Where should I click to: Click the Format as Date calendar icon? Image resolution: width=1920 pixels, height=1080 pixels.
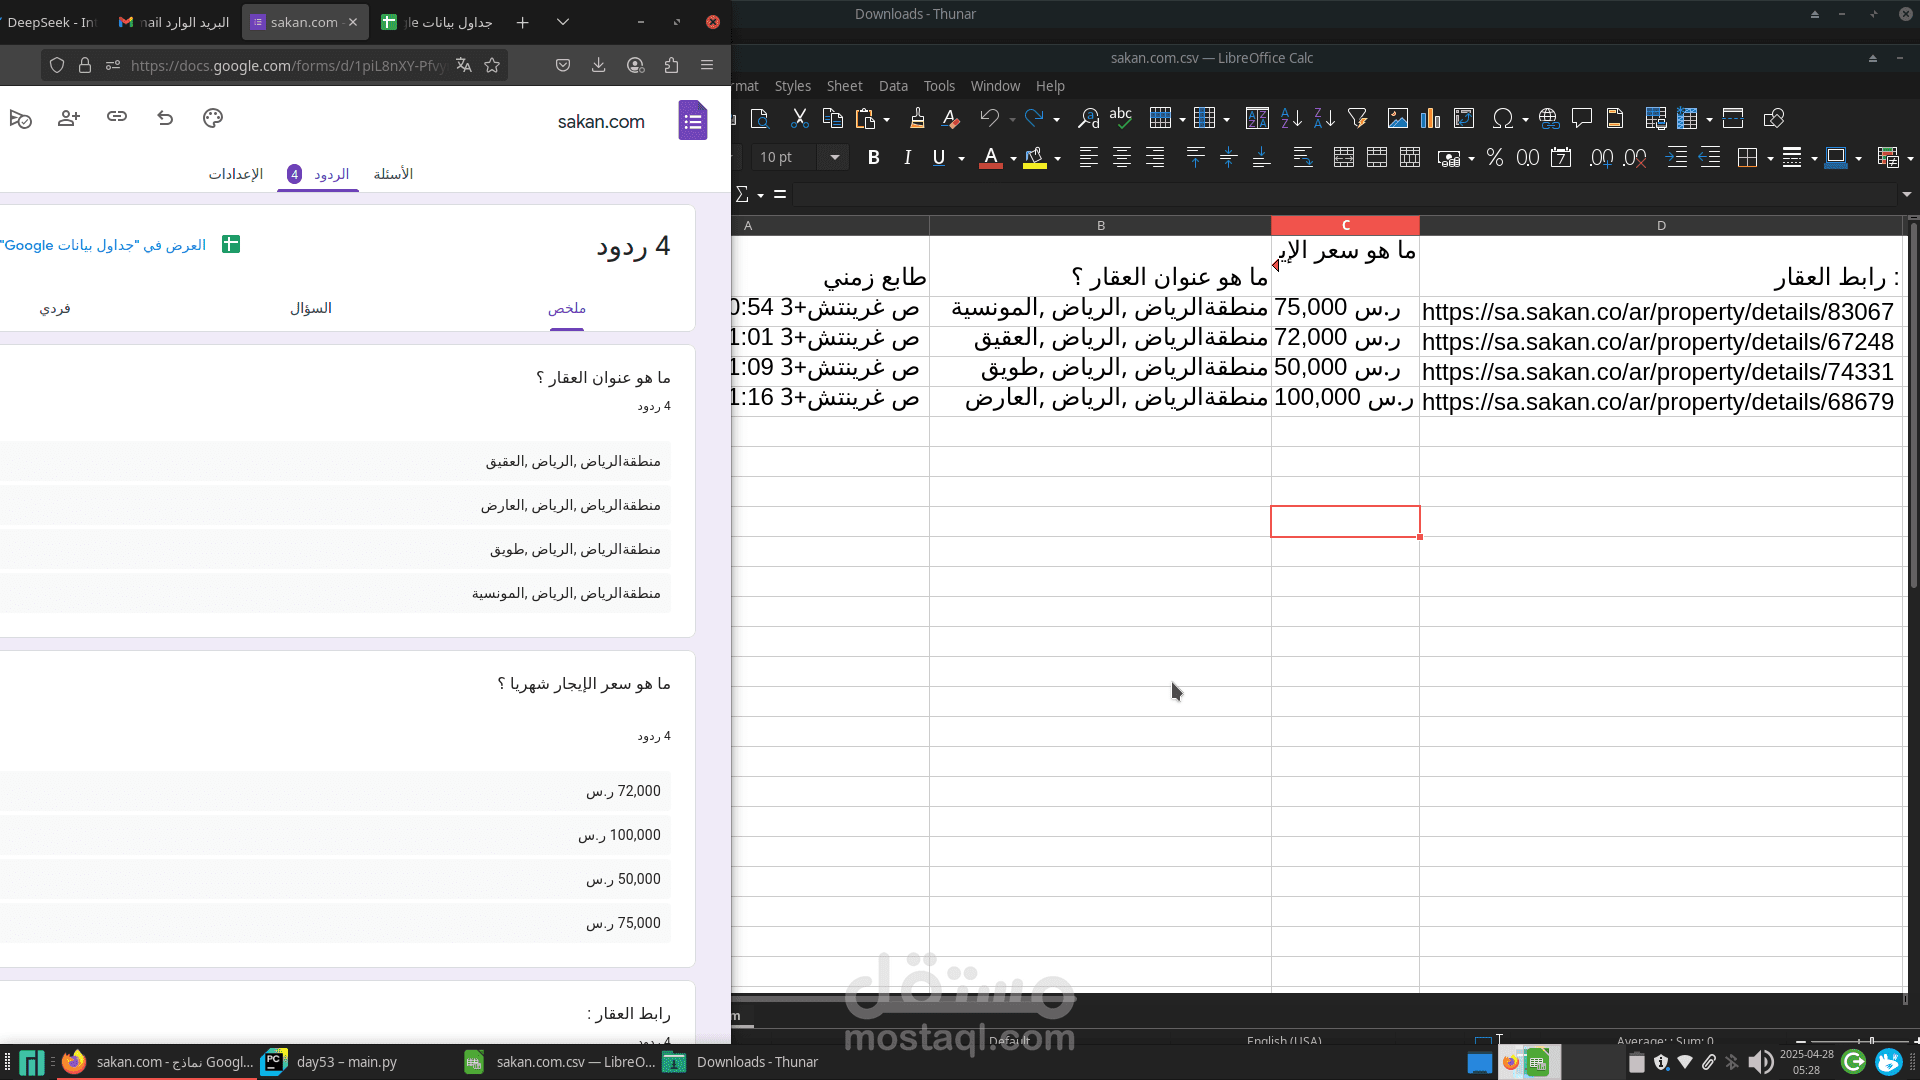coord(1561,157)
